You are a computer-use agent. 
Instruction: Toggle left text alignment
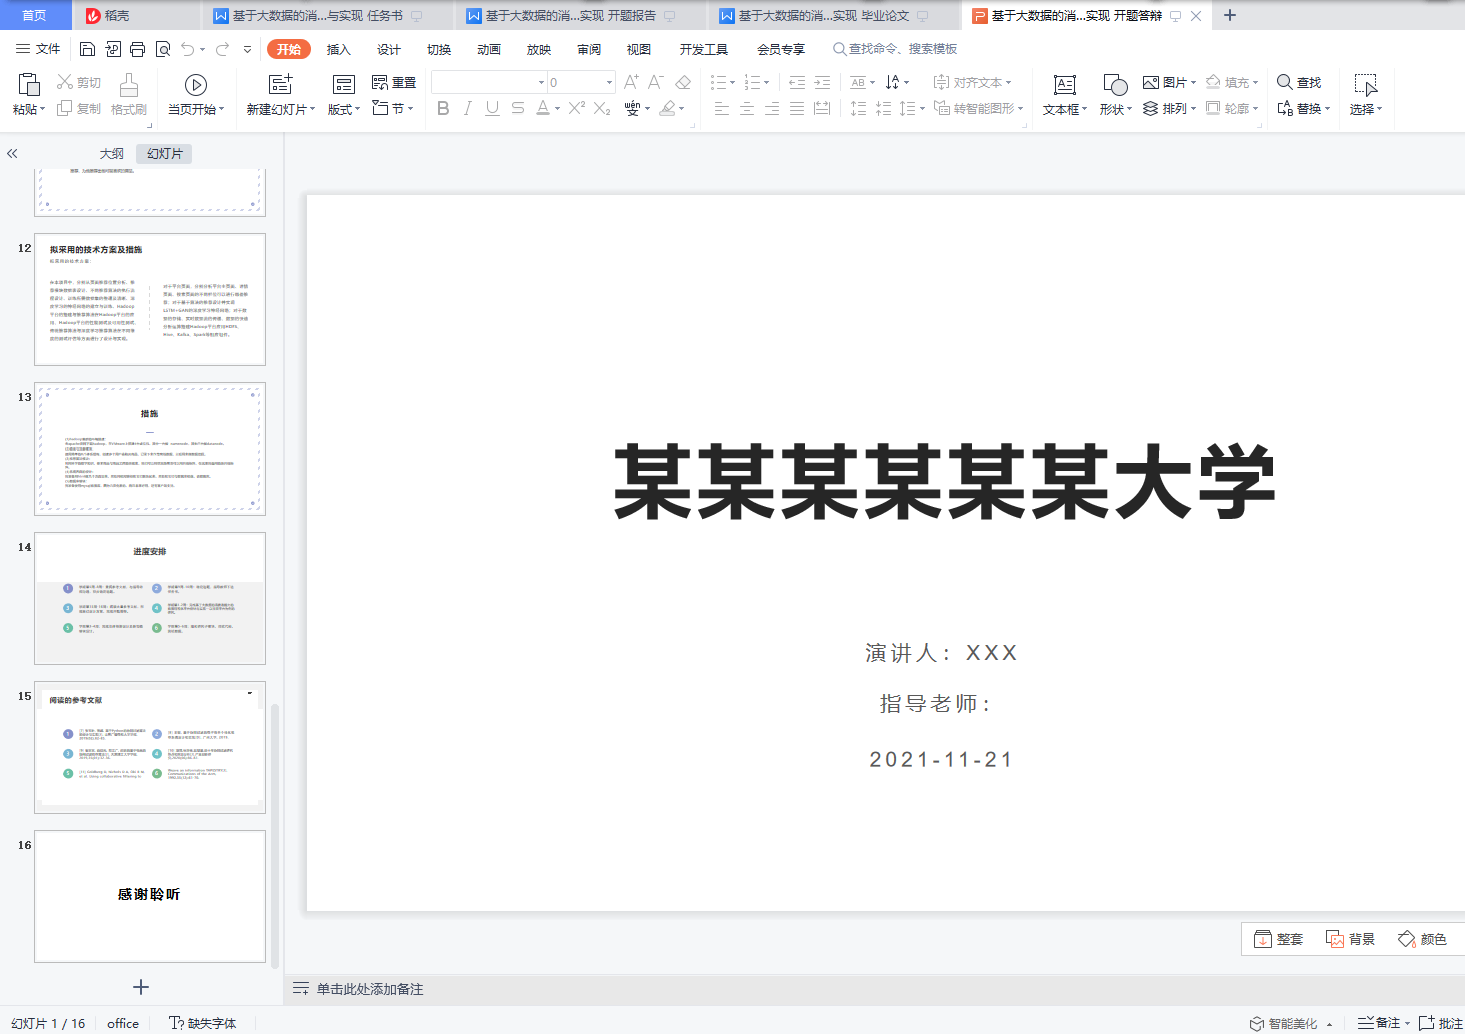(722, 108)
